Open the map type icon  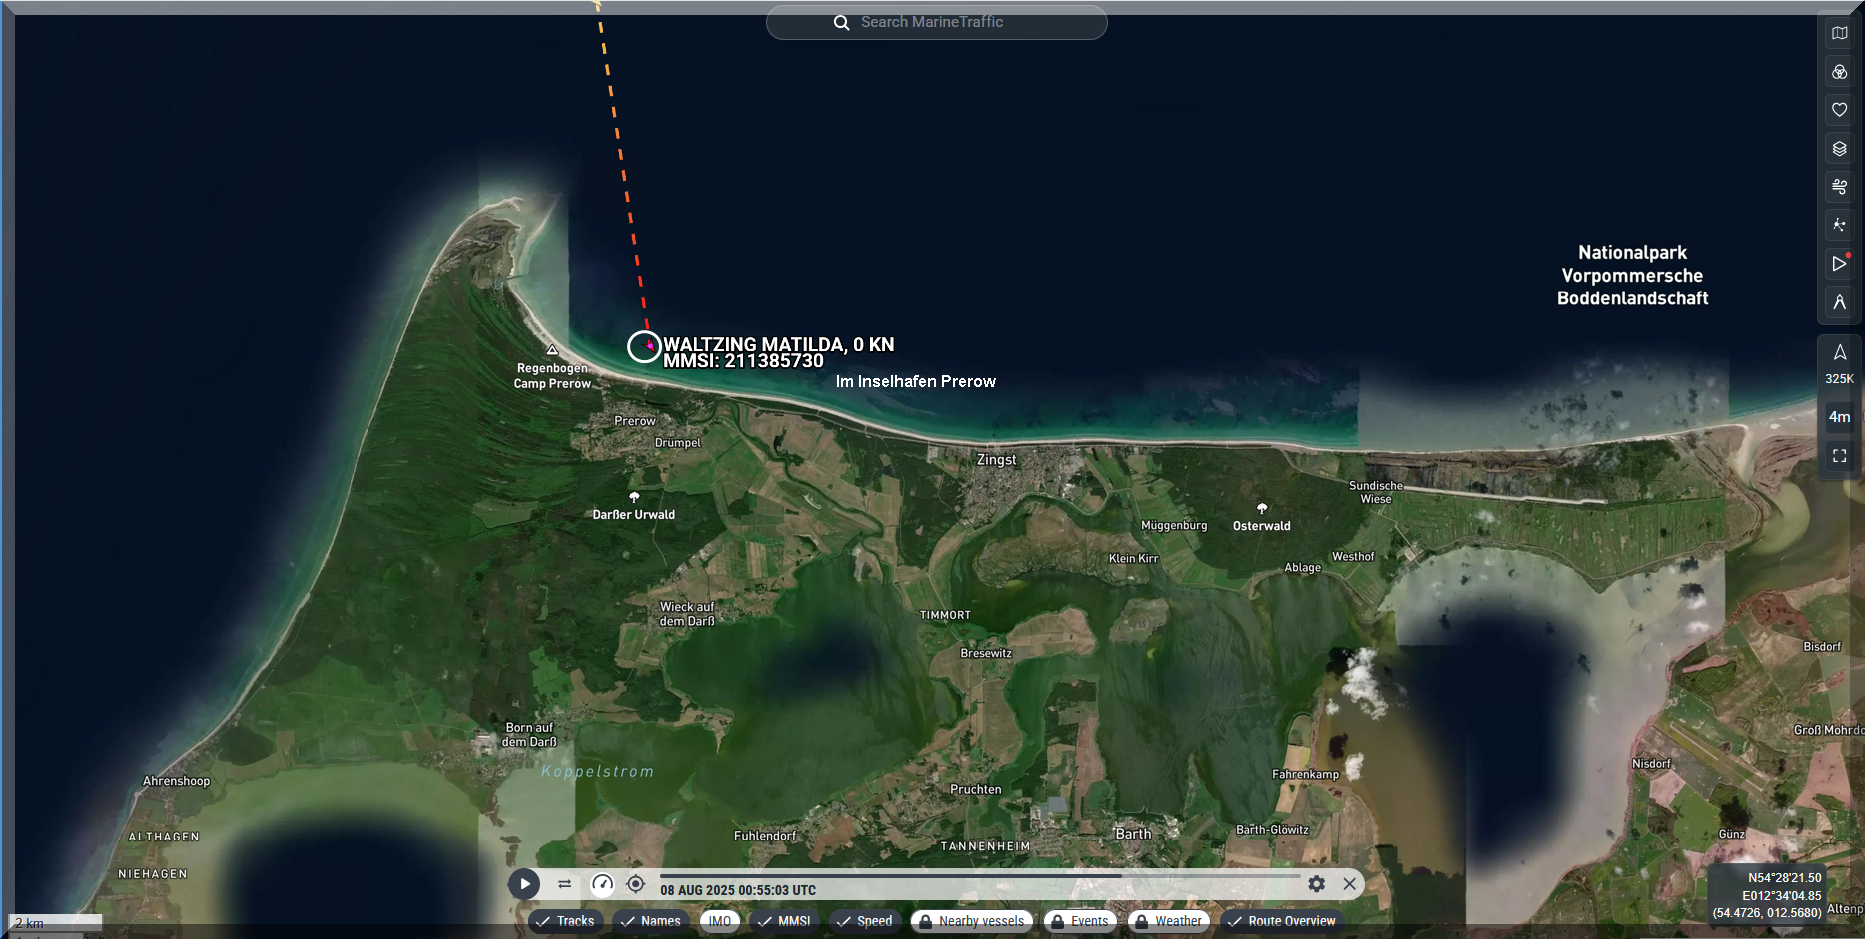1839,33
